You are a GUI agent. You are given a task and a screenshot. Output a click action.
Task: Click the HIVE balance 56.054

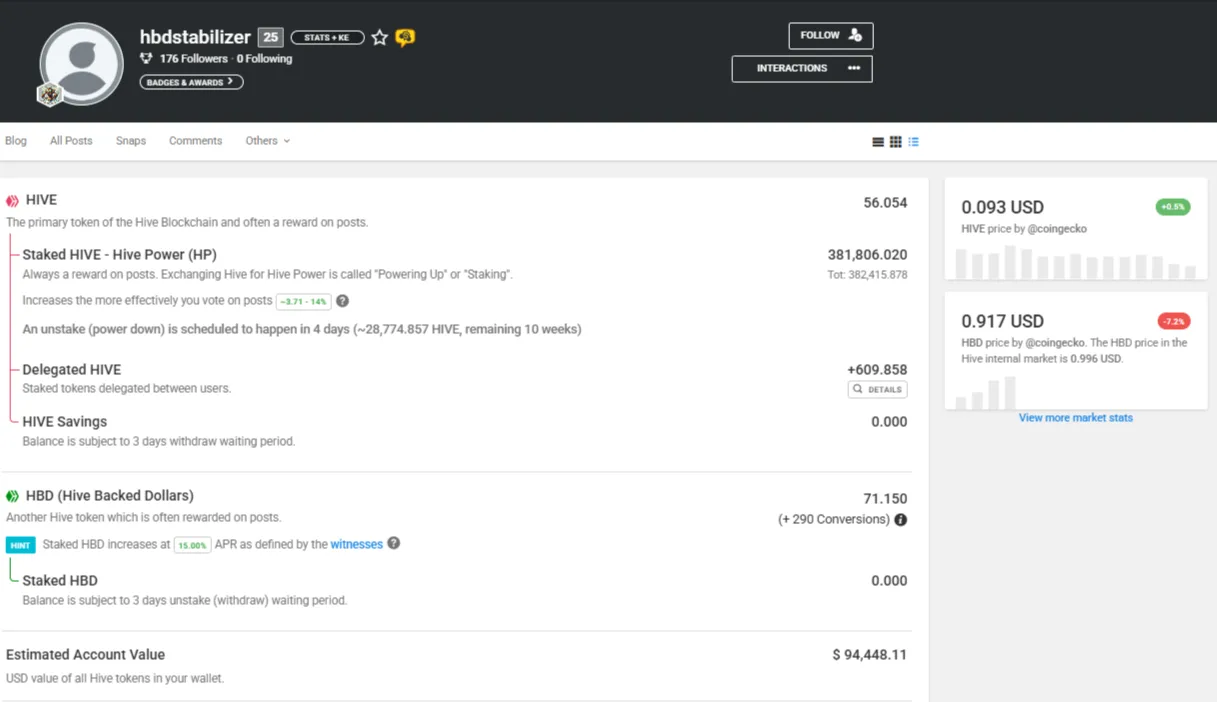pyautogui.click(x=885, y=203)
